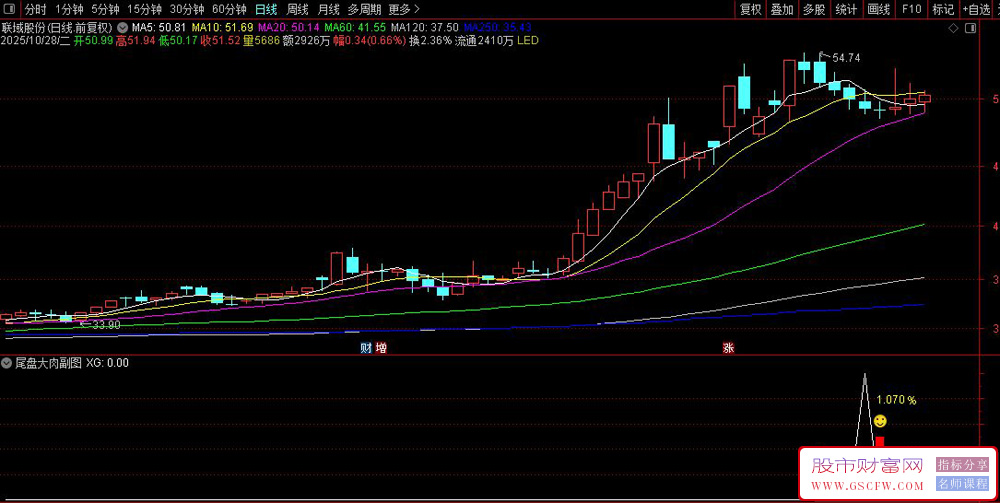Click the 联域股份(日线.前复权) title
The height and width of the screenshot is (503, 1000).
click(x=57, y=28)
